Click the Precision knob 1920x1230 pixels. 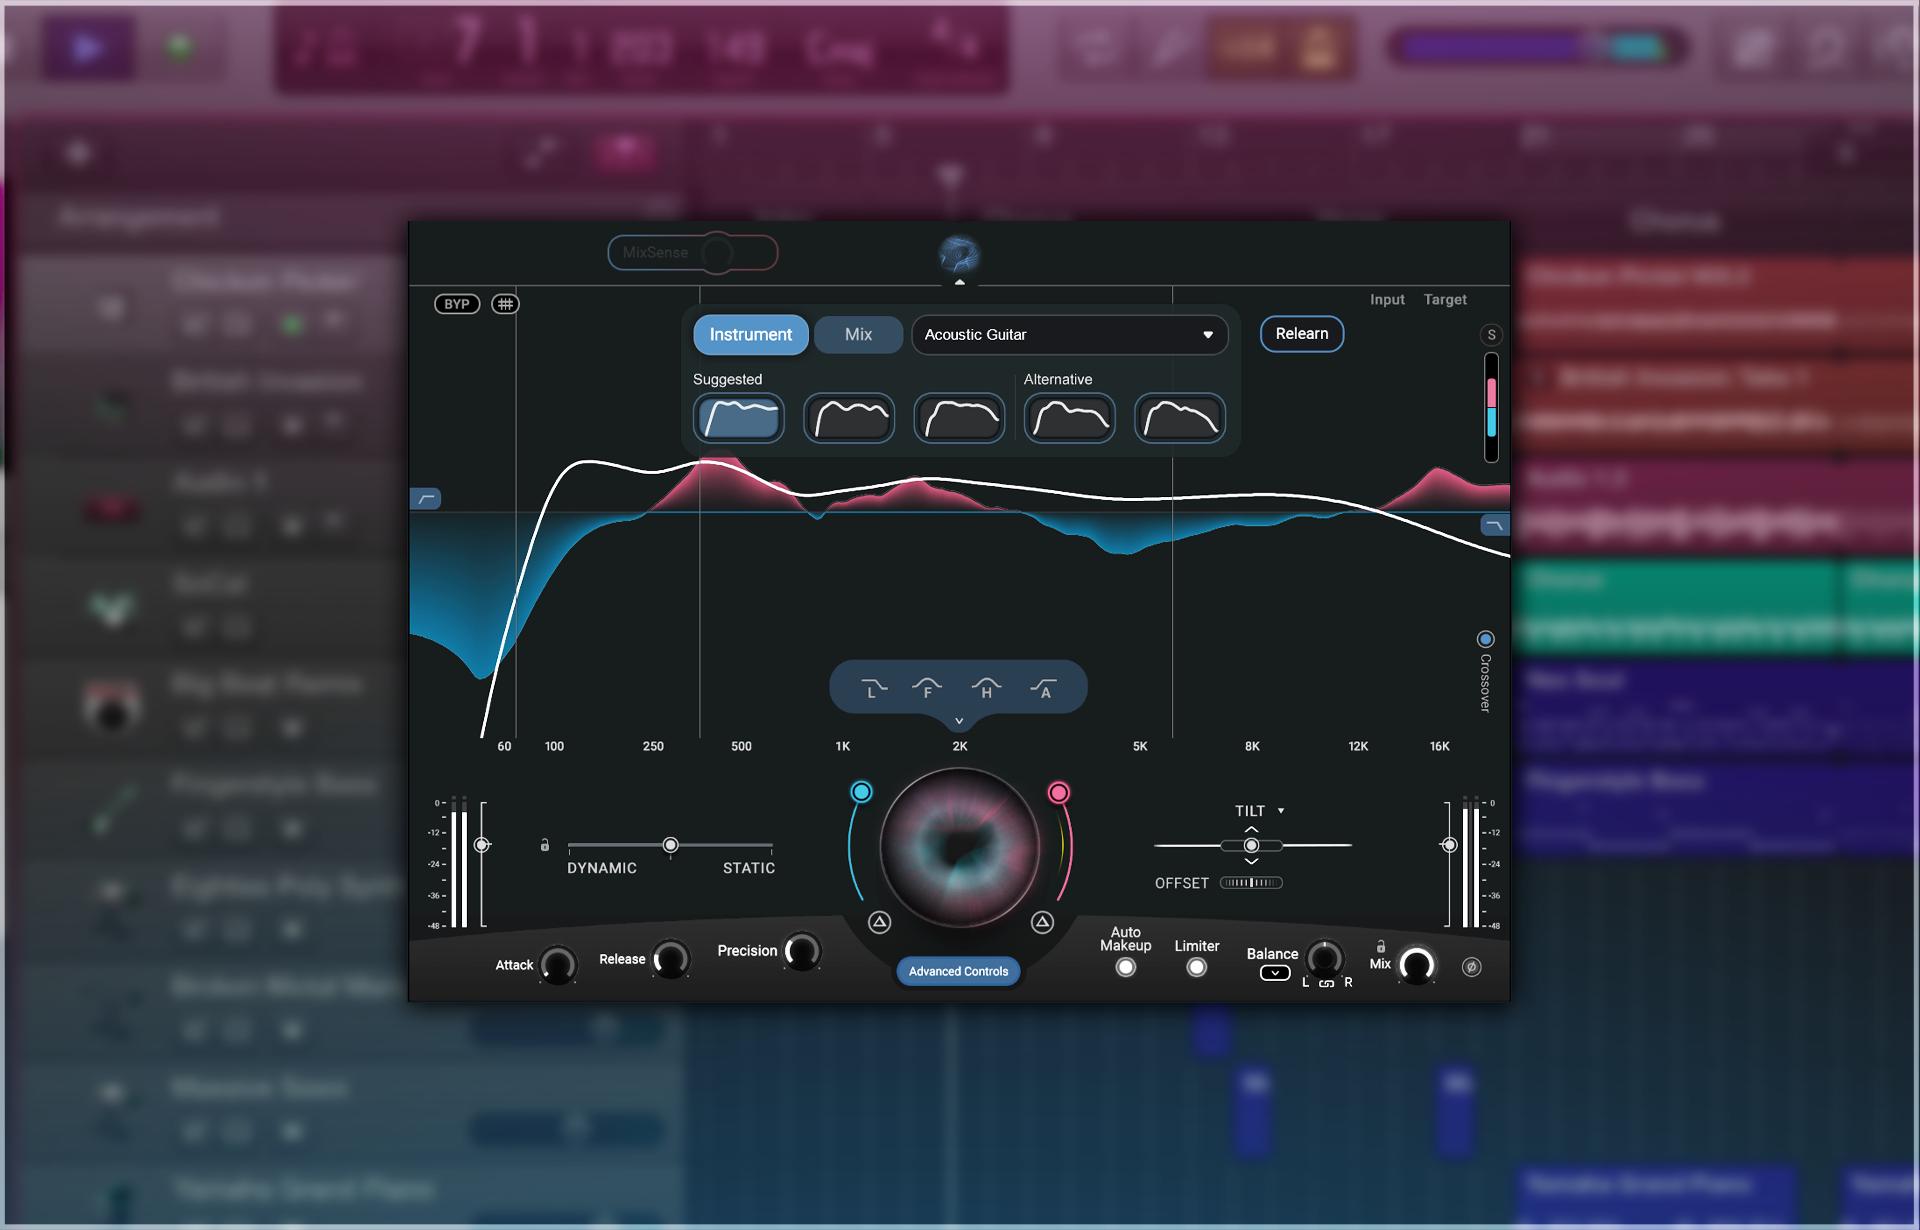point(802,951)
